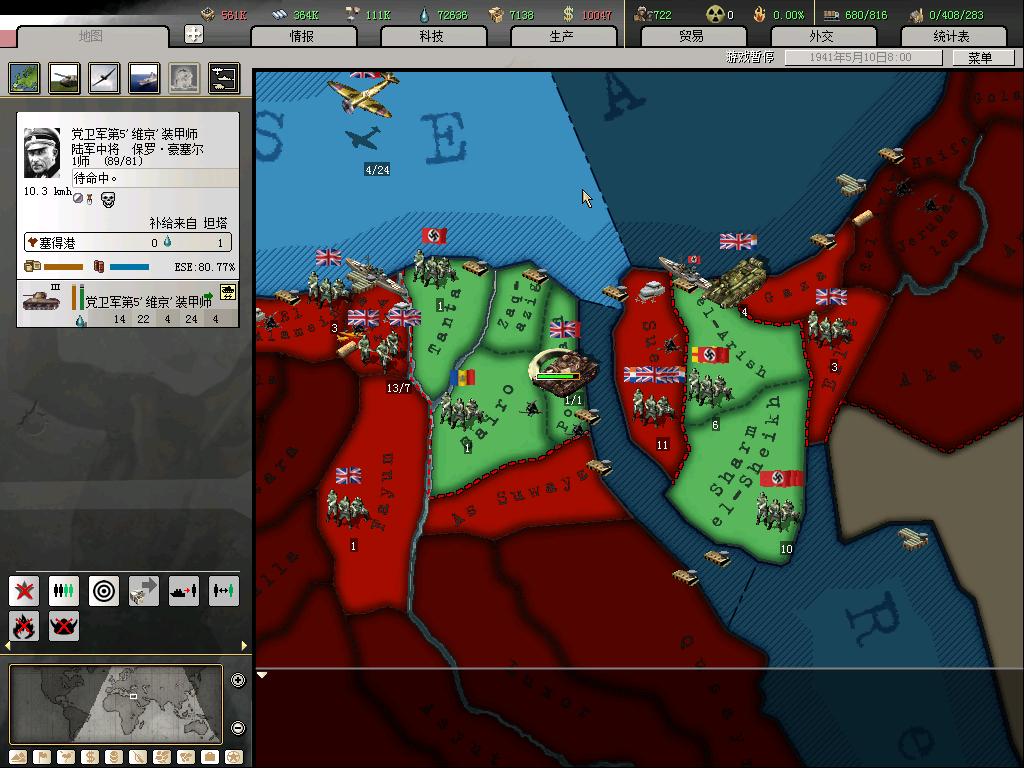Viewport: 1024px width, 768px height.
Task: Click the metal resource icon showing 364K
Action: point(279,14)
